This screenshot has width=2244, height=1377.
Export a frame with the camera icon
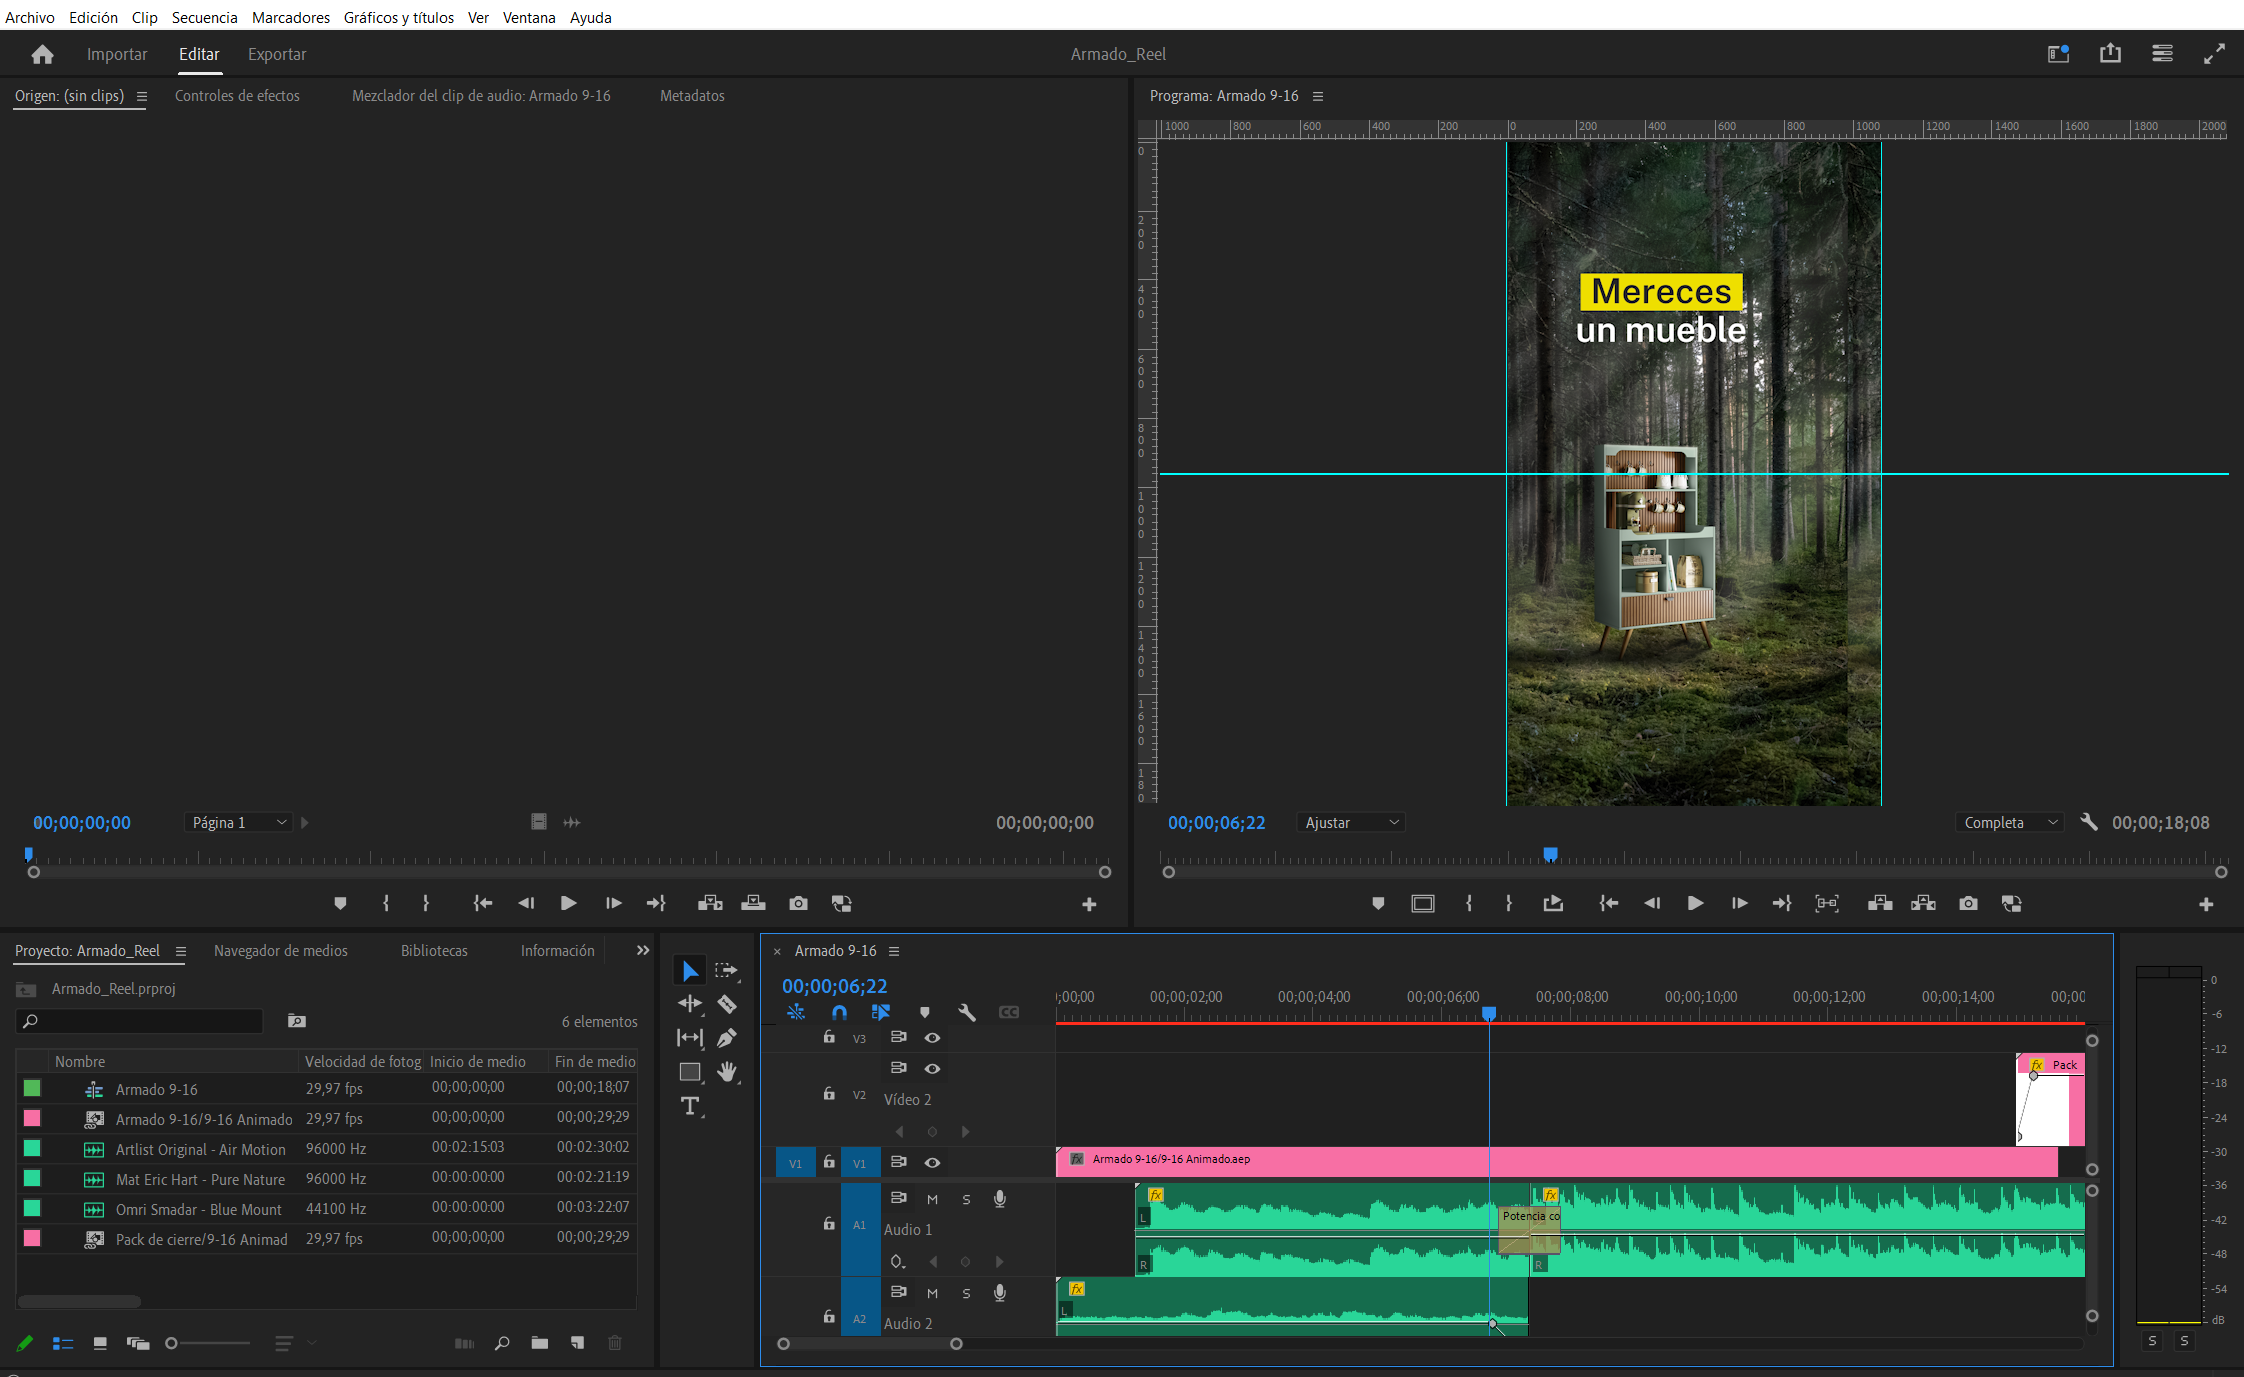coord(1968,903)
